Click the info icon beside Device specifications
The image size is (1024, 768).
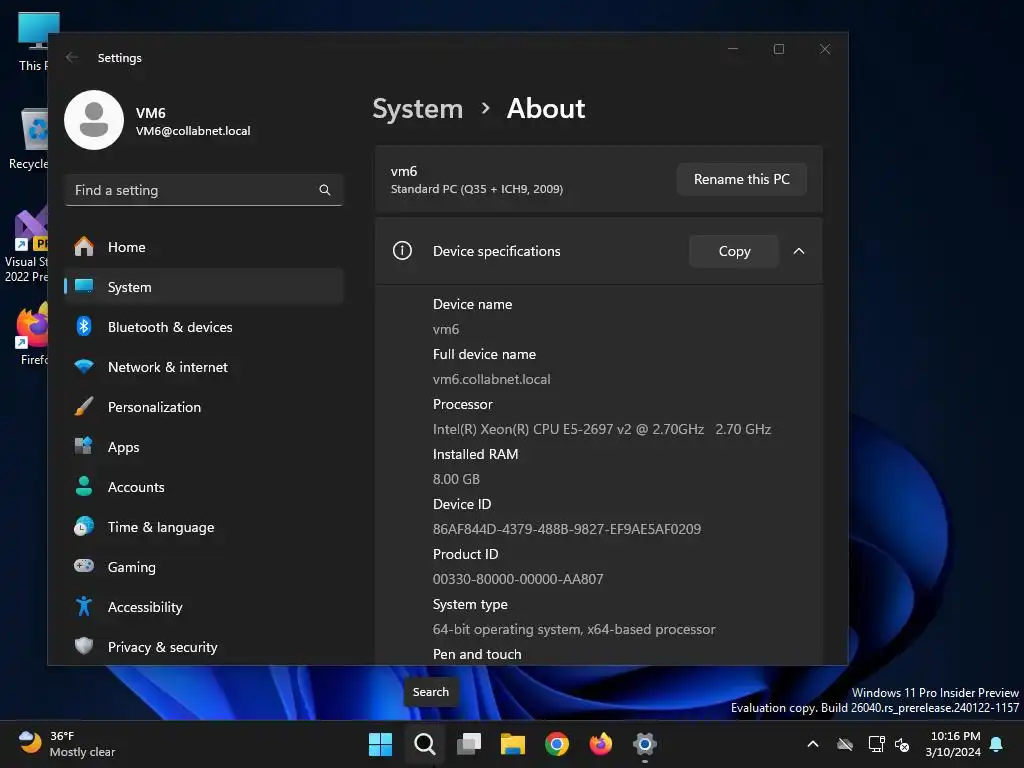tap(402, 250)
